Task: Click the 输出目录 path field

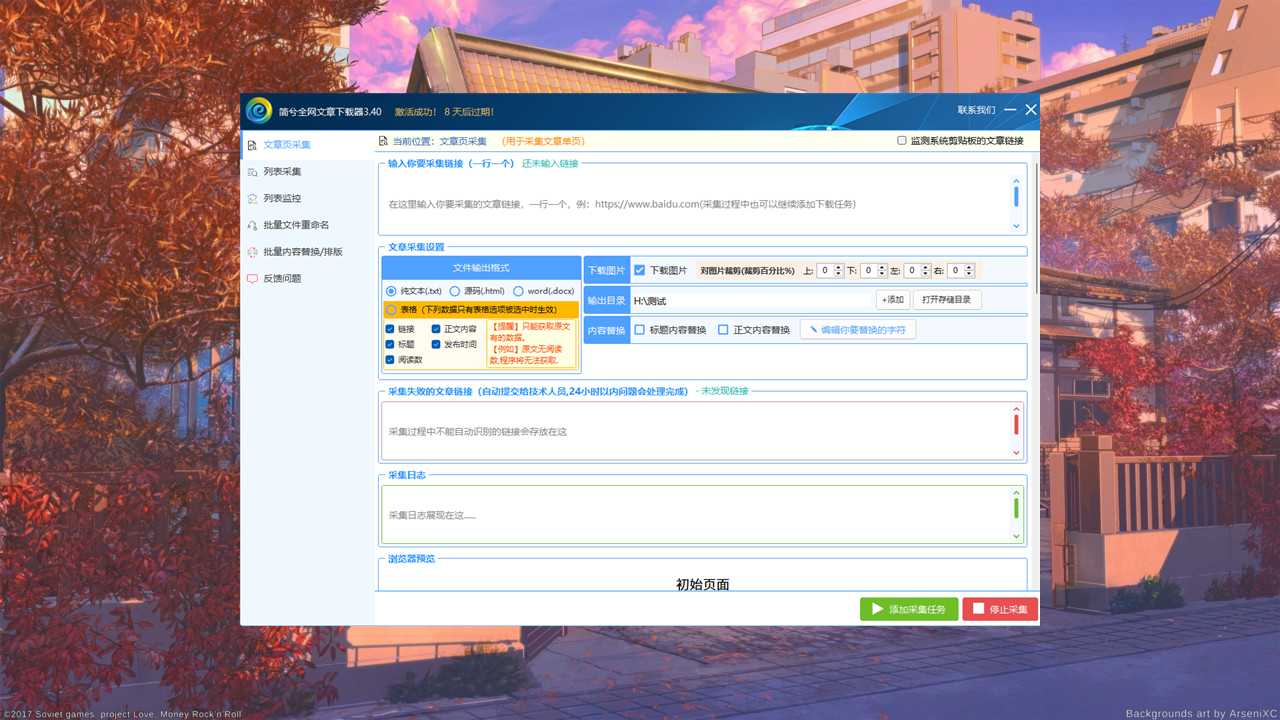Action: point(750,300)
